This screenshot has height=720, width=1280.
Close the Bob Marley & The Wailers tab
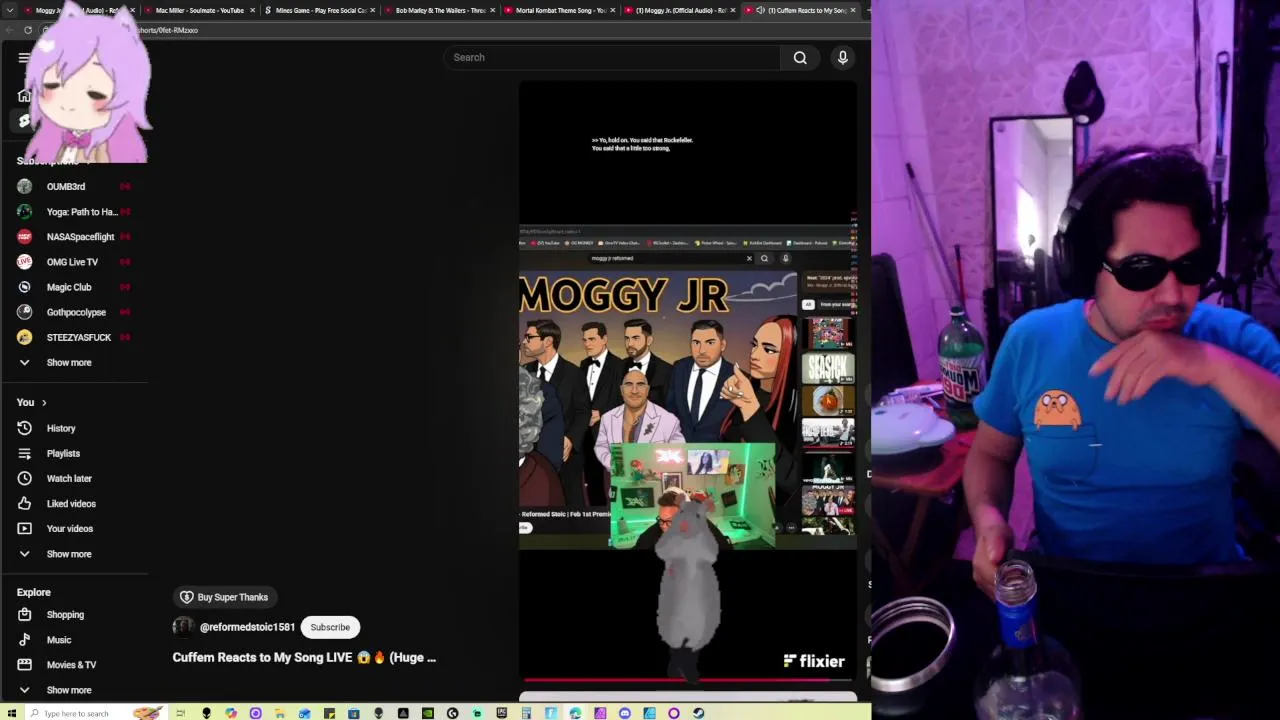point(492,10)
